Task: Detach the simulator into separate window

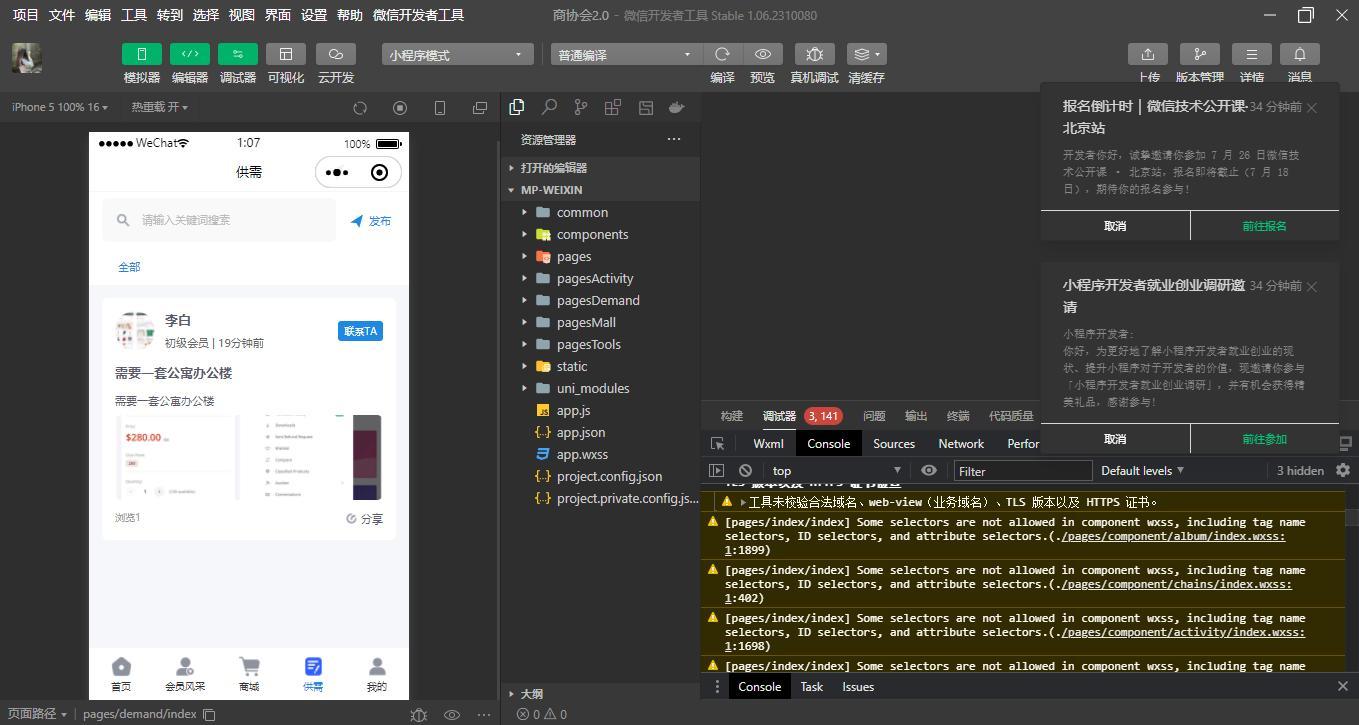Action: click(x=480, y=108)
